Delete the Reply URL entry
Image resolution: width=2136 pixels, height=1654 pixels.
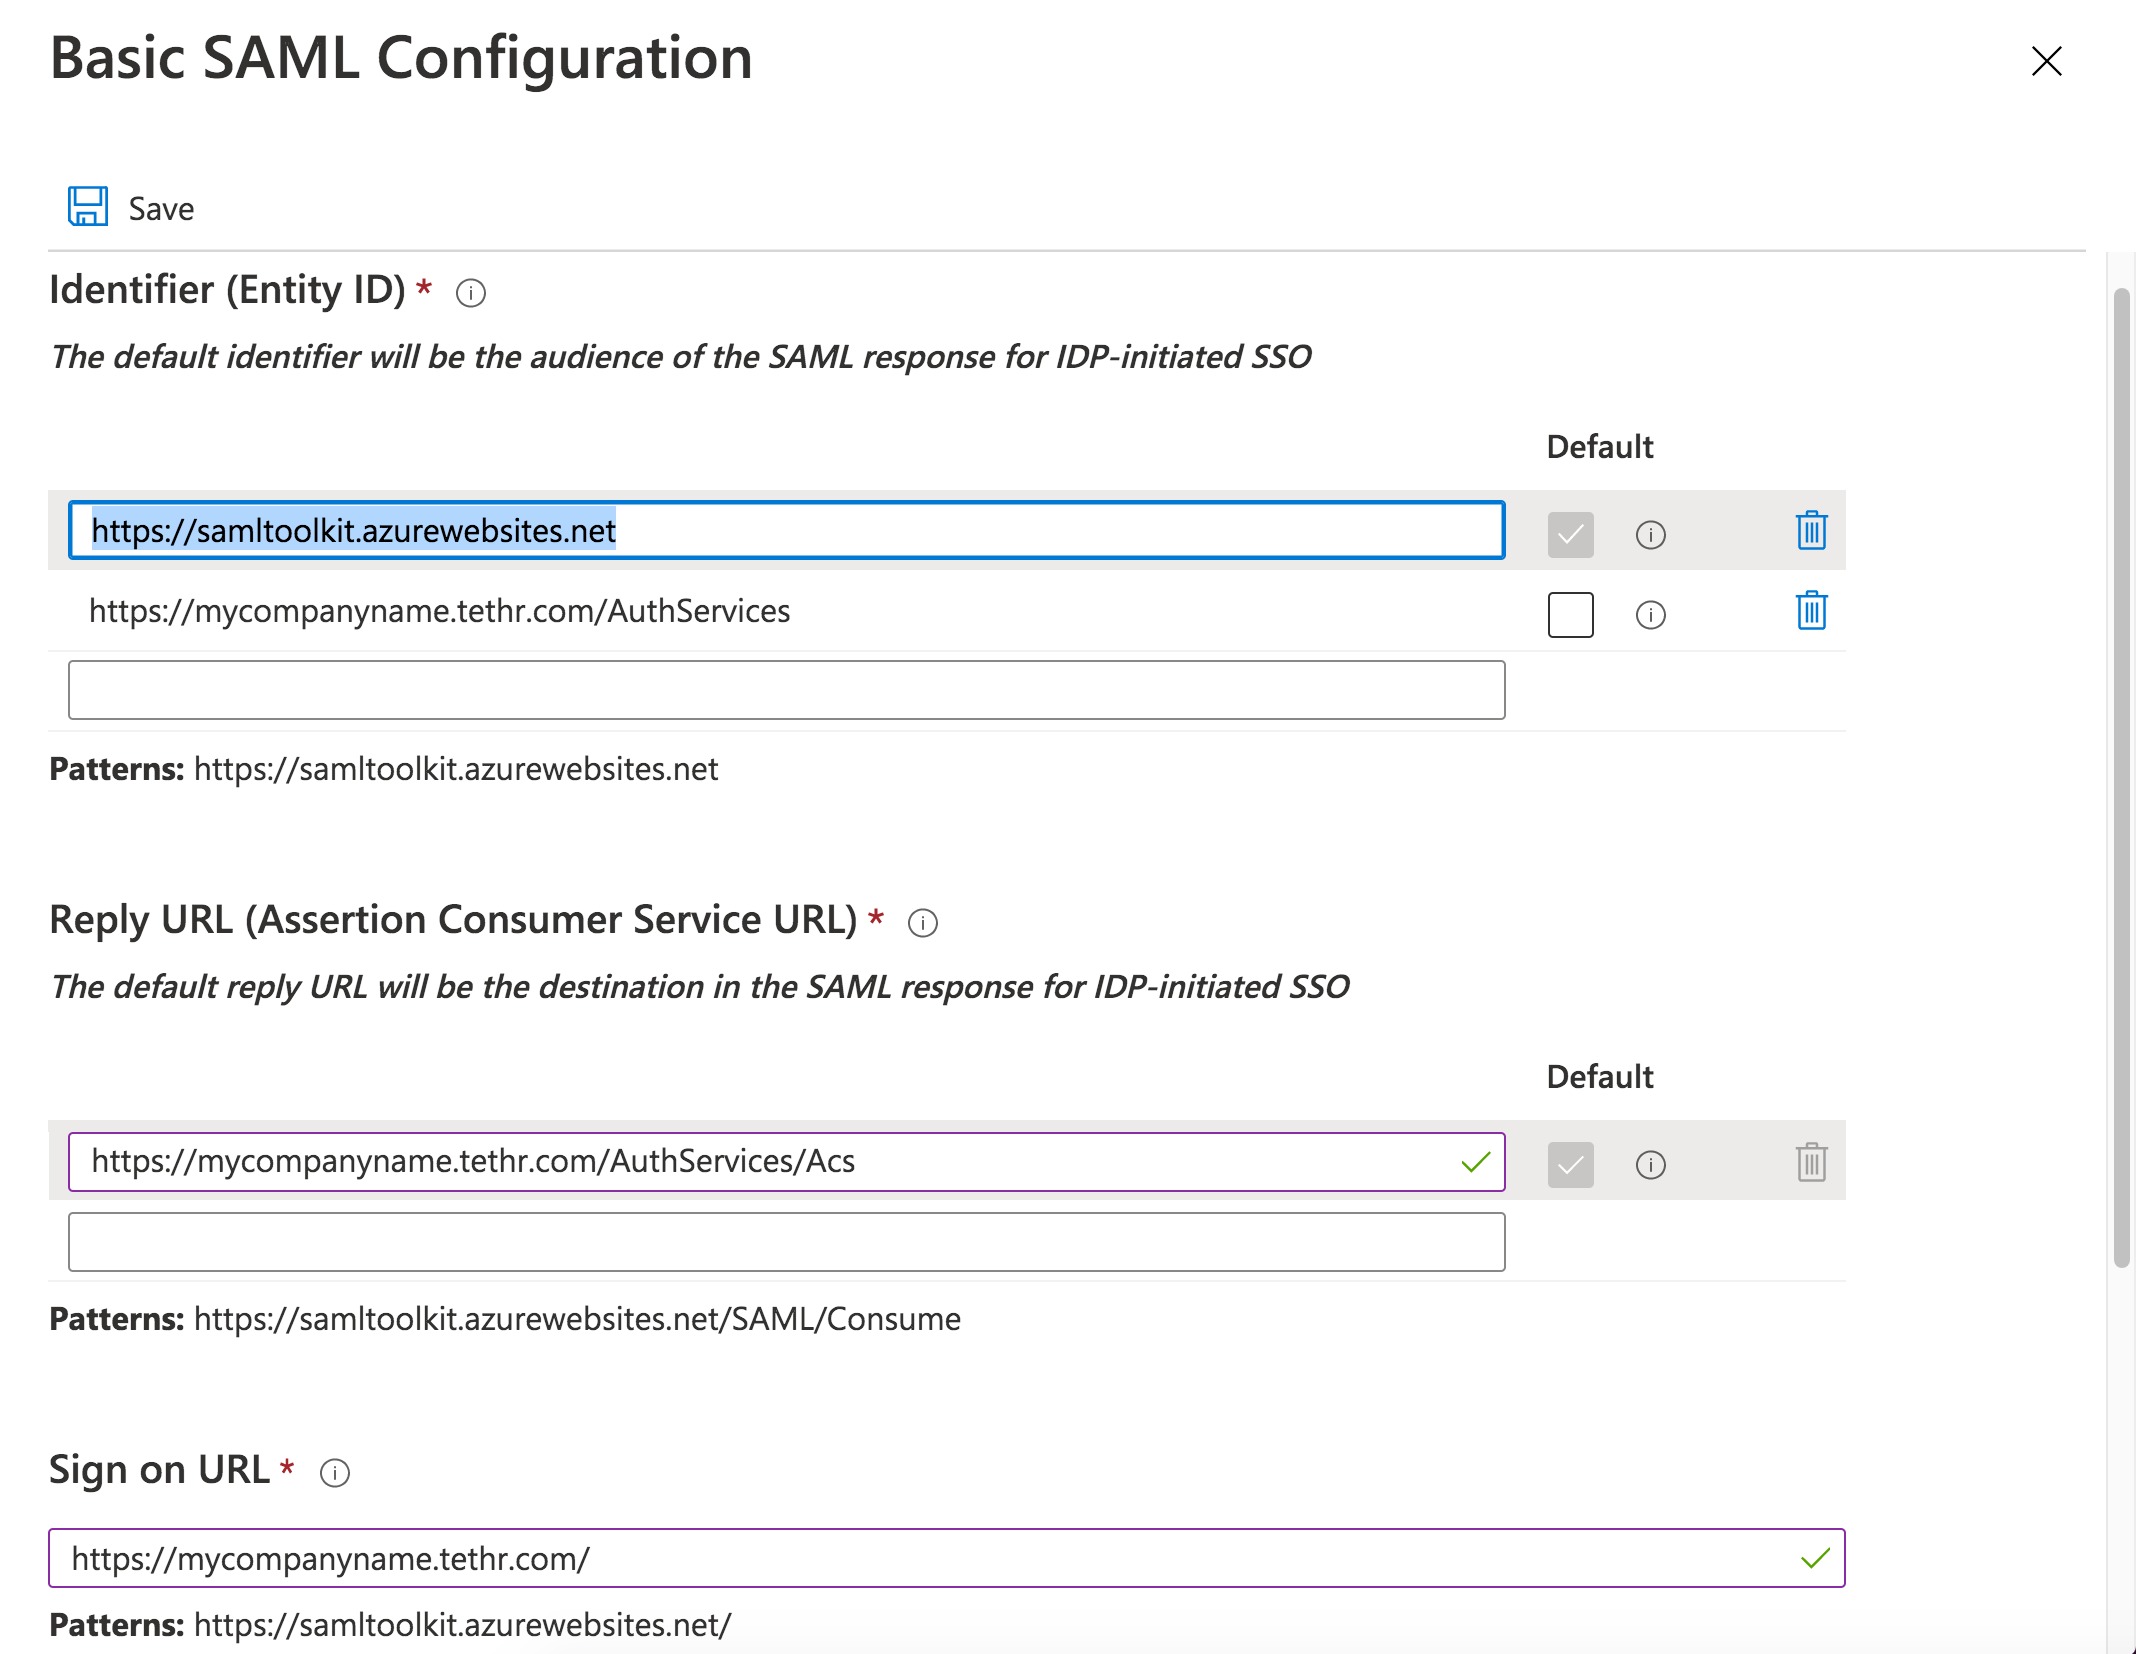[x=1810, y=1162]
